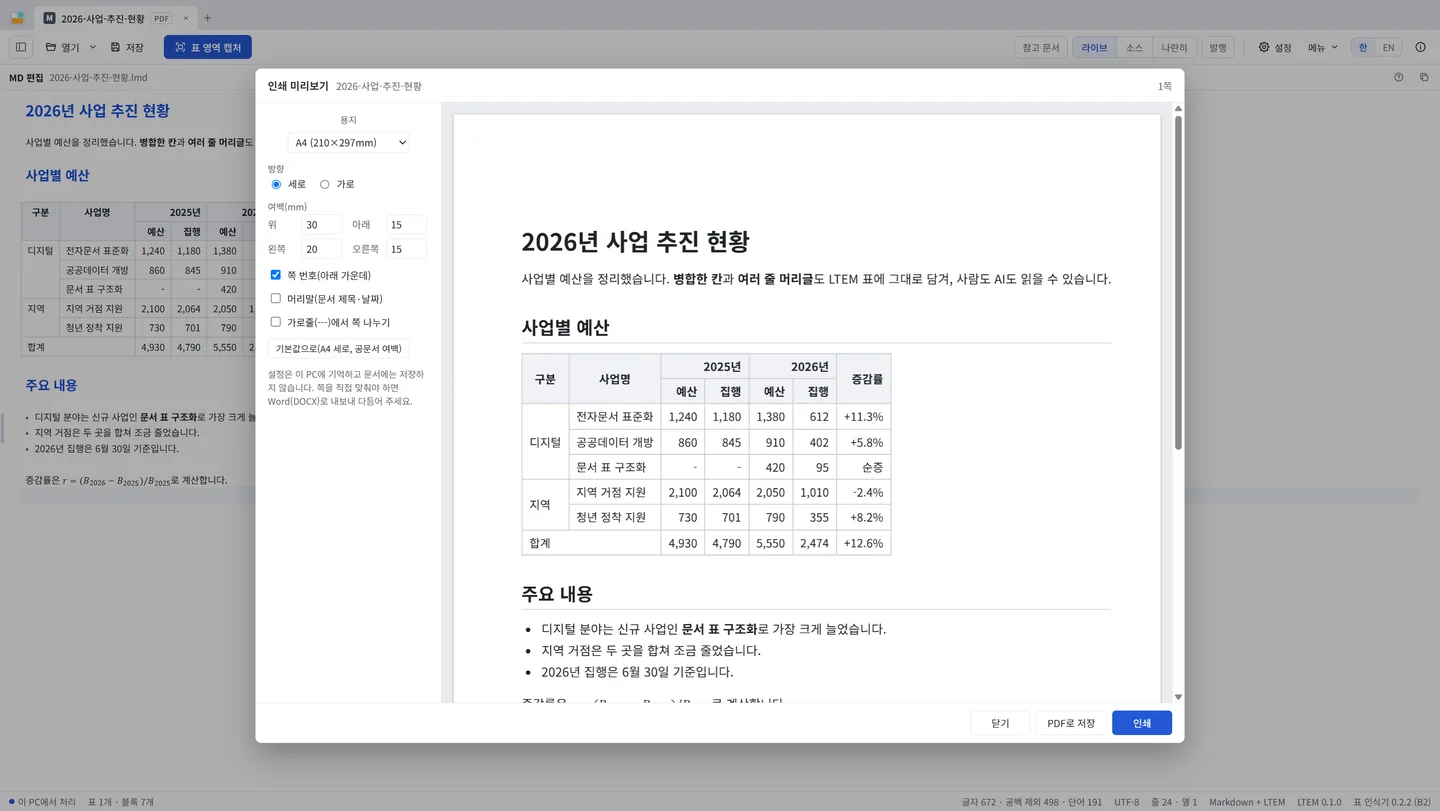Toggle the sidebar panel icon
The image size is (1440, 811).
point(21,47)
